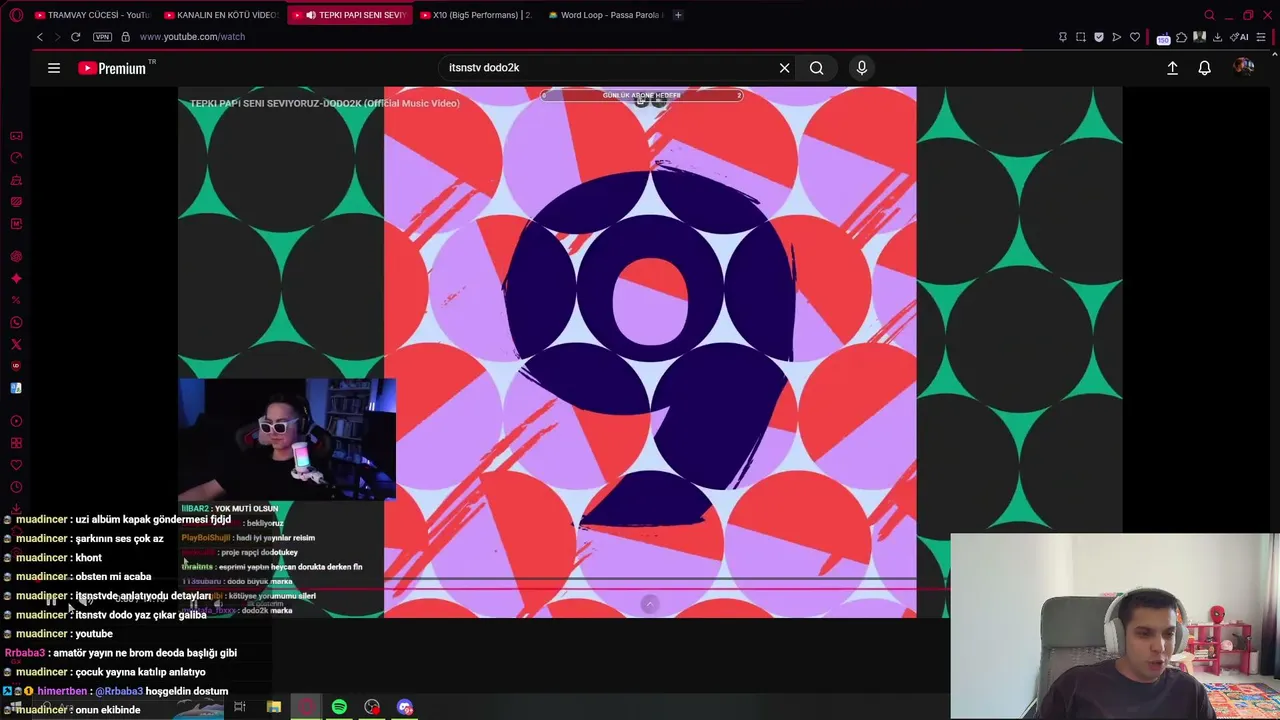Open the browser extensions puzzle icon
1280x720 pixels.
1181,37
